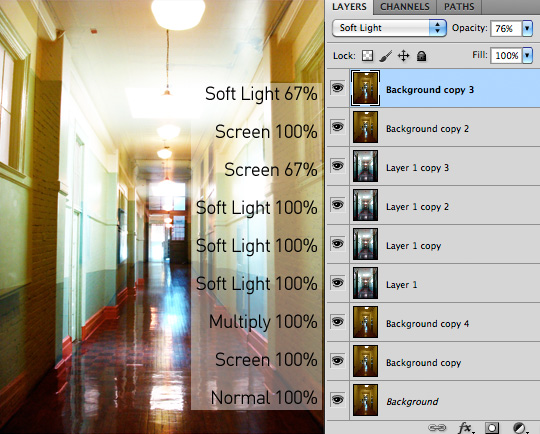The height and width of the screenshot is (434, 540).
Task: Select the Background copy 3 layer name
Action: 430,90
